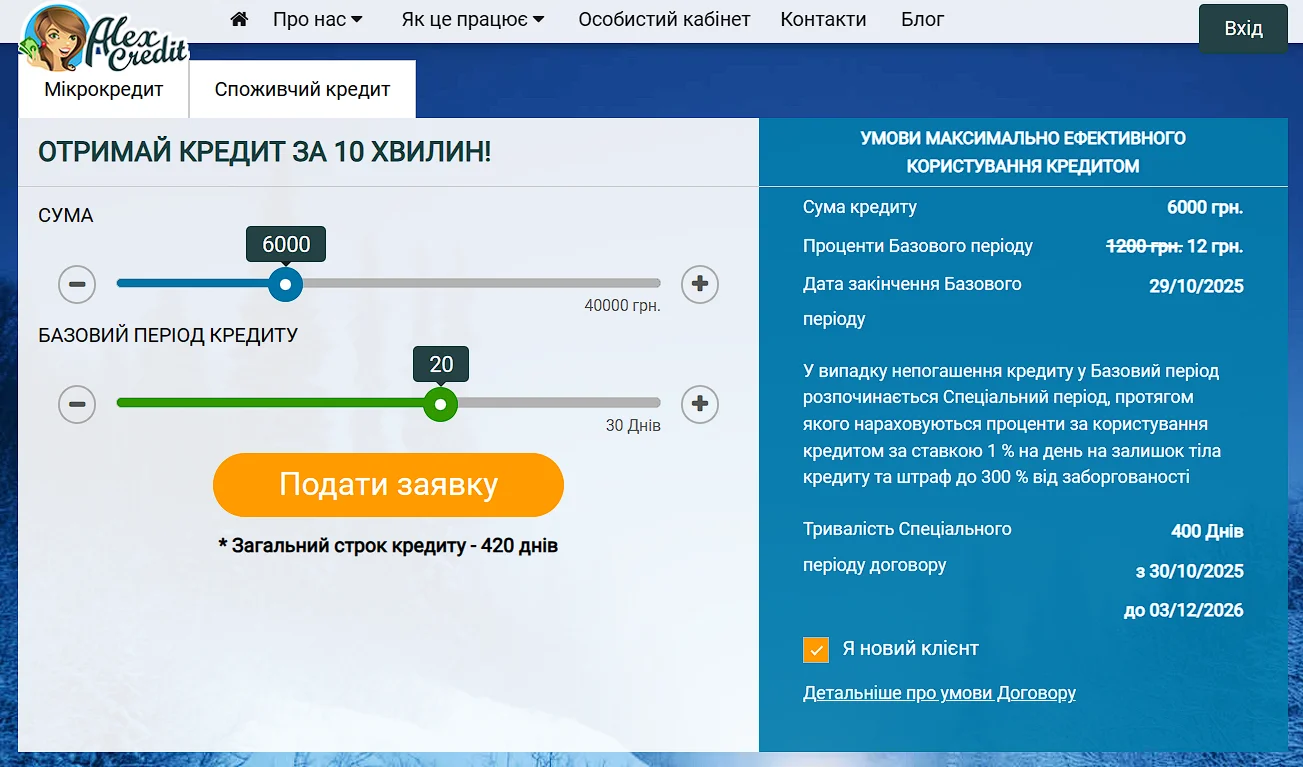Click the blue loan amount slider handle
This screenshot has height=767, width=1303.
286,284
